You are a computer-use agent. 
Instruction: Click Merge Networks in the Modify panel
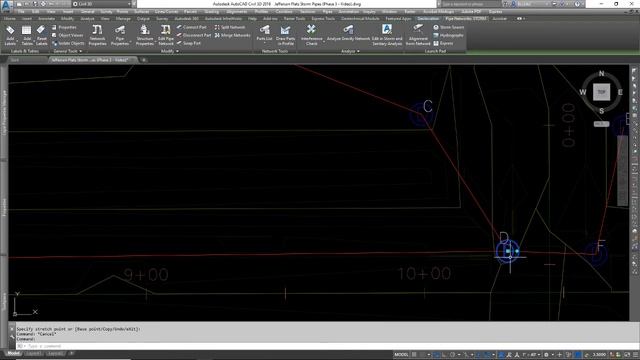pos(233,35)
